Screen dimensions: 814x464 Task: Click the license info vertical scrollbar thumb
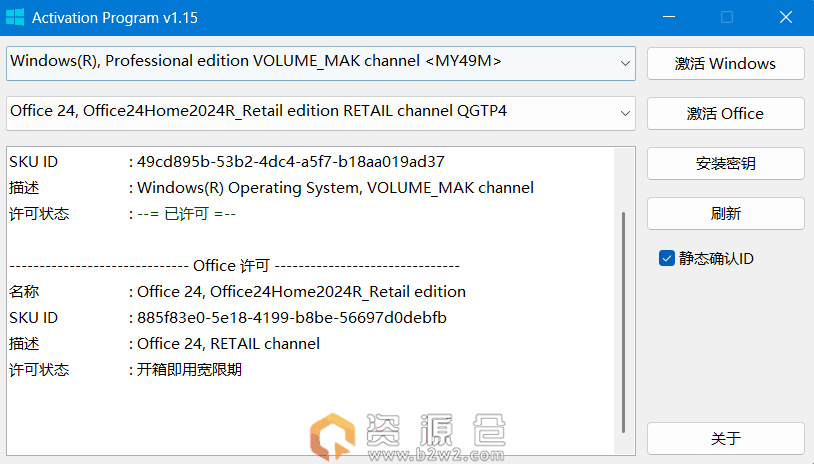pos(623,322)
